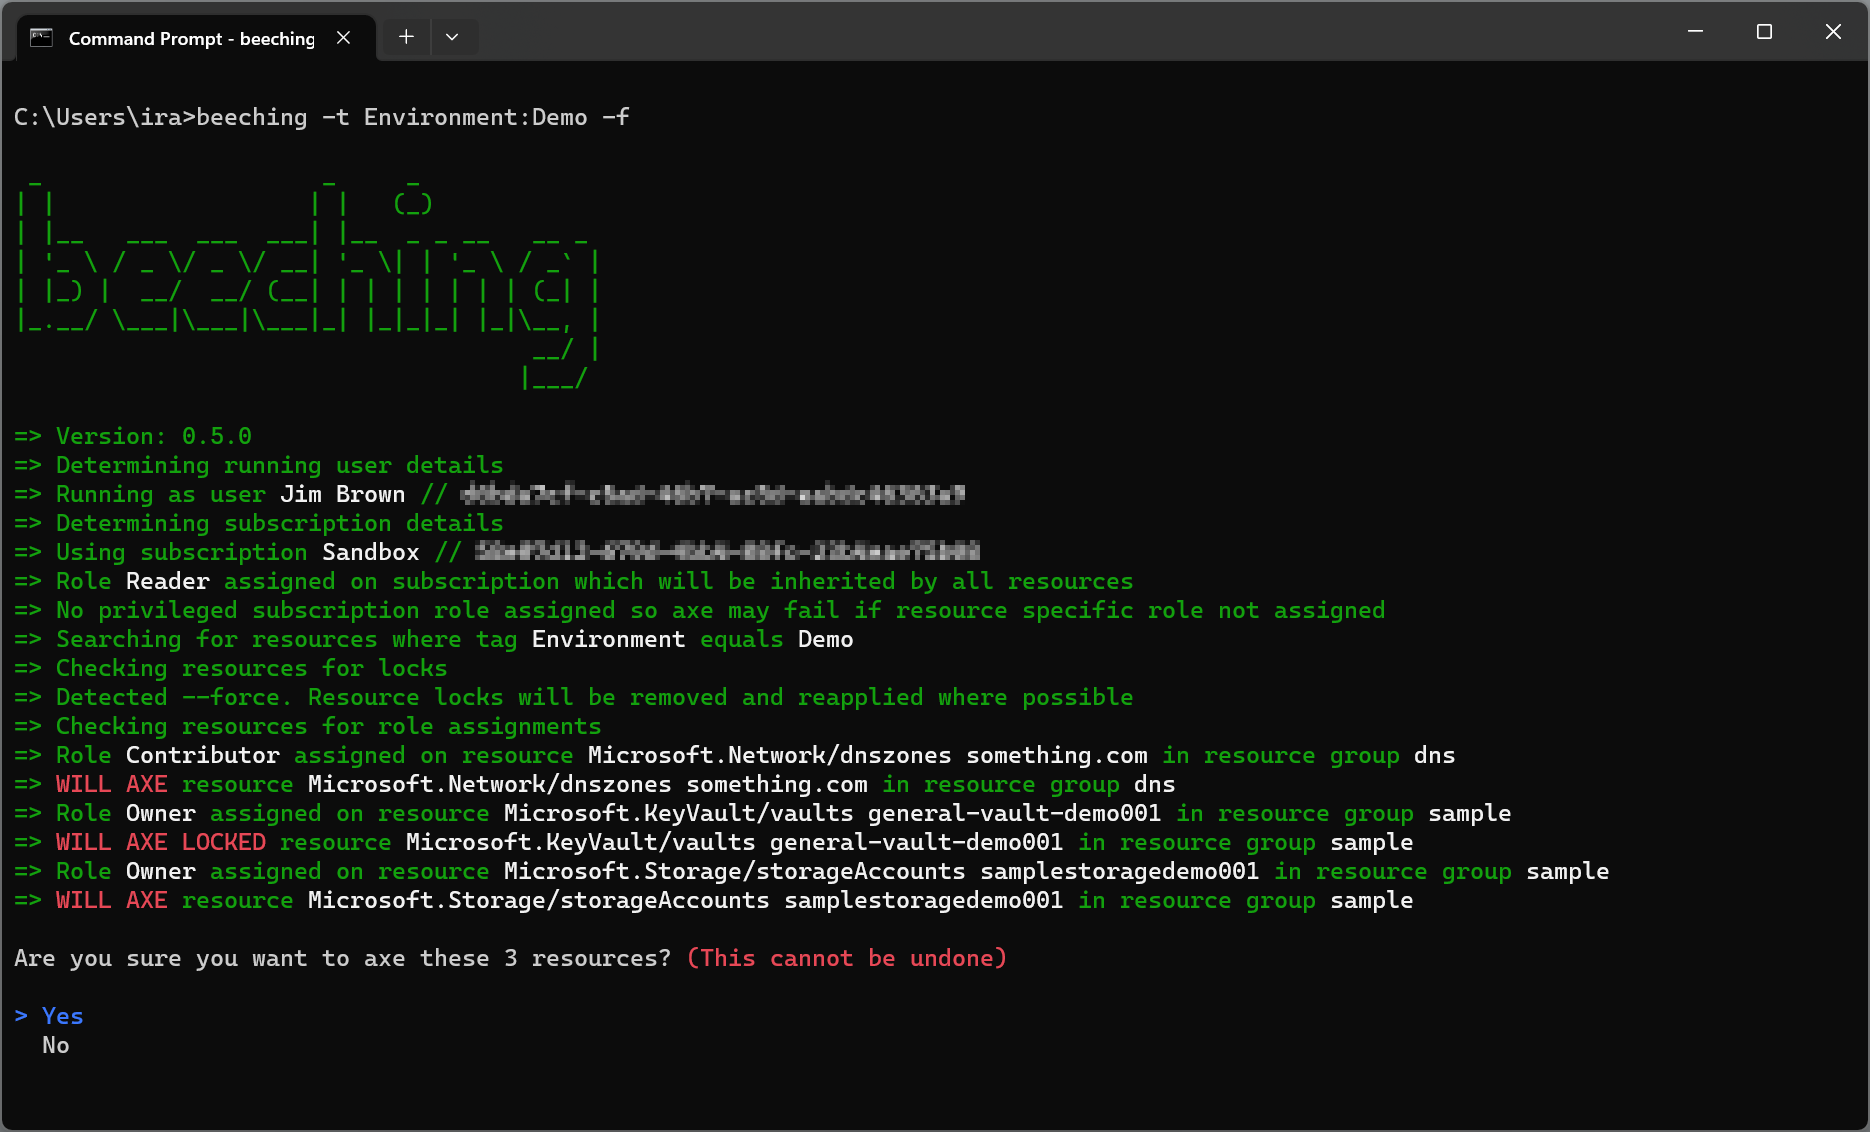This screenshot has height=1132, width=1870.
Task: Open a new terminal tab with the plus button
Action: 406,36
